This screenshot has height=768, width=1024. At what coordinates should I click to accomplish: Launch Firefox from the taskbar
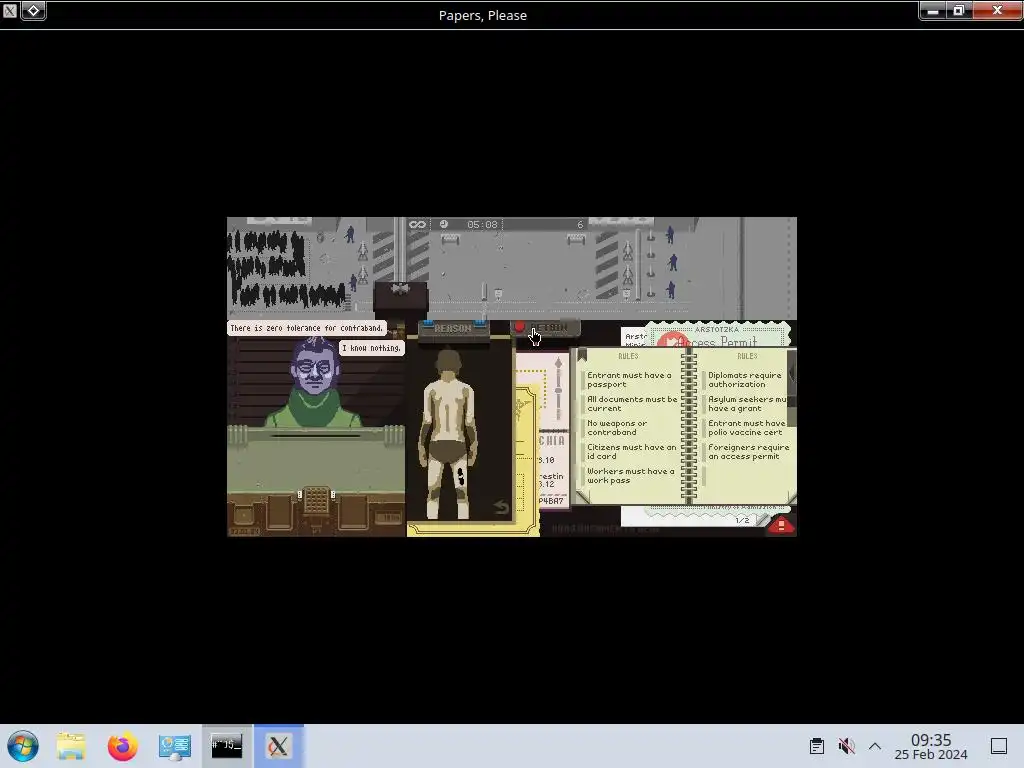click(x=123, y=746)
